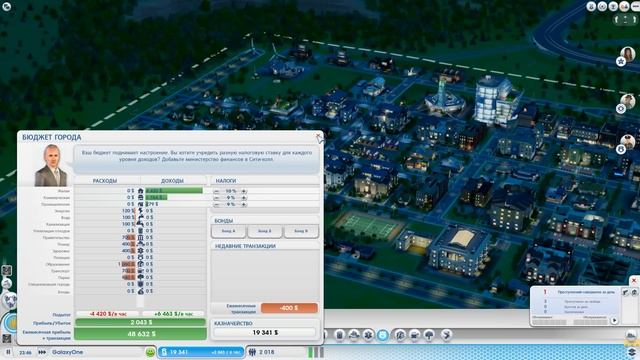Click the 48 632 $ monthly profit bar

140,334
